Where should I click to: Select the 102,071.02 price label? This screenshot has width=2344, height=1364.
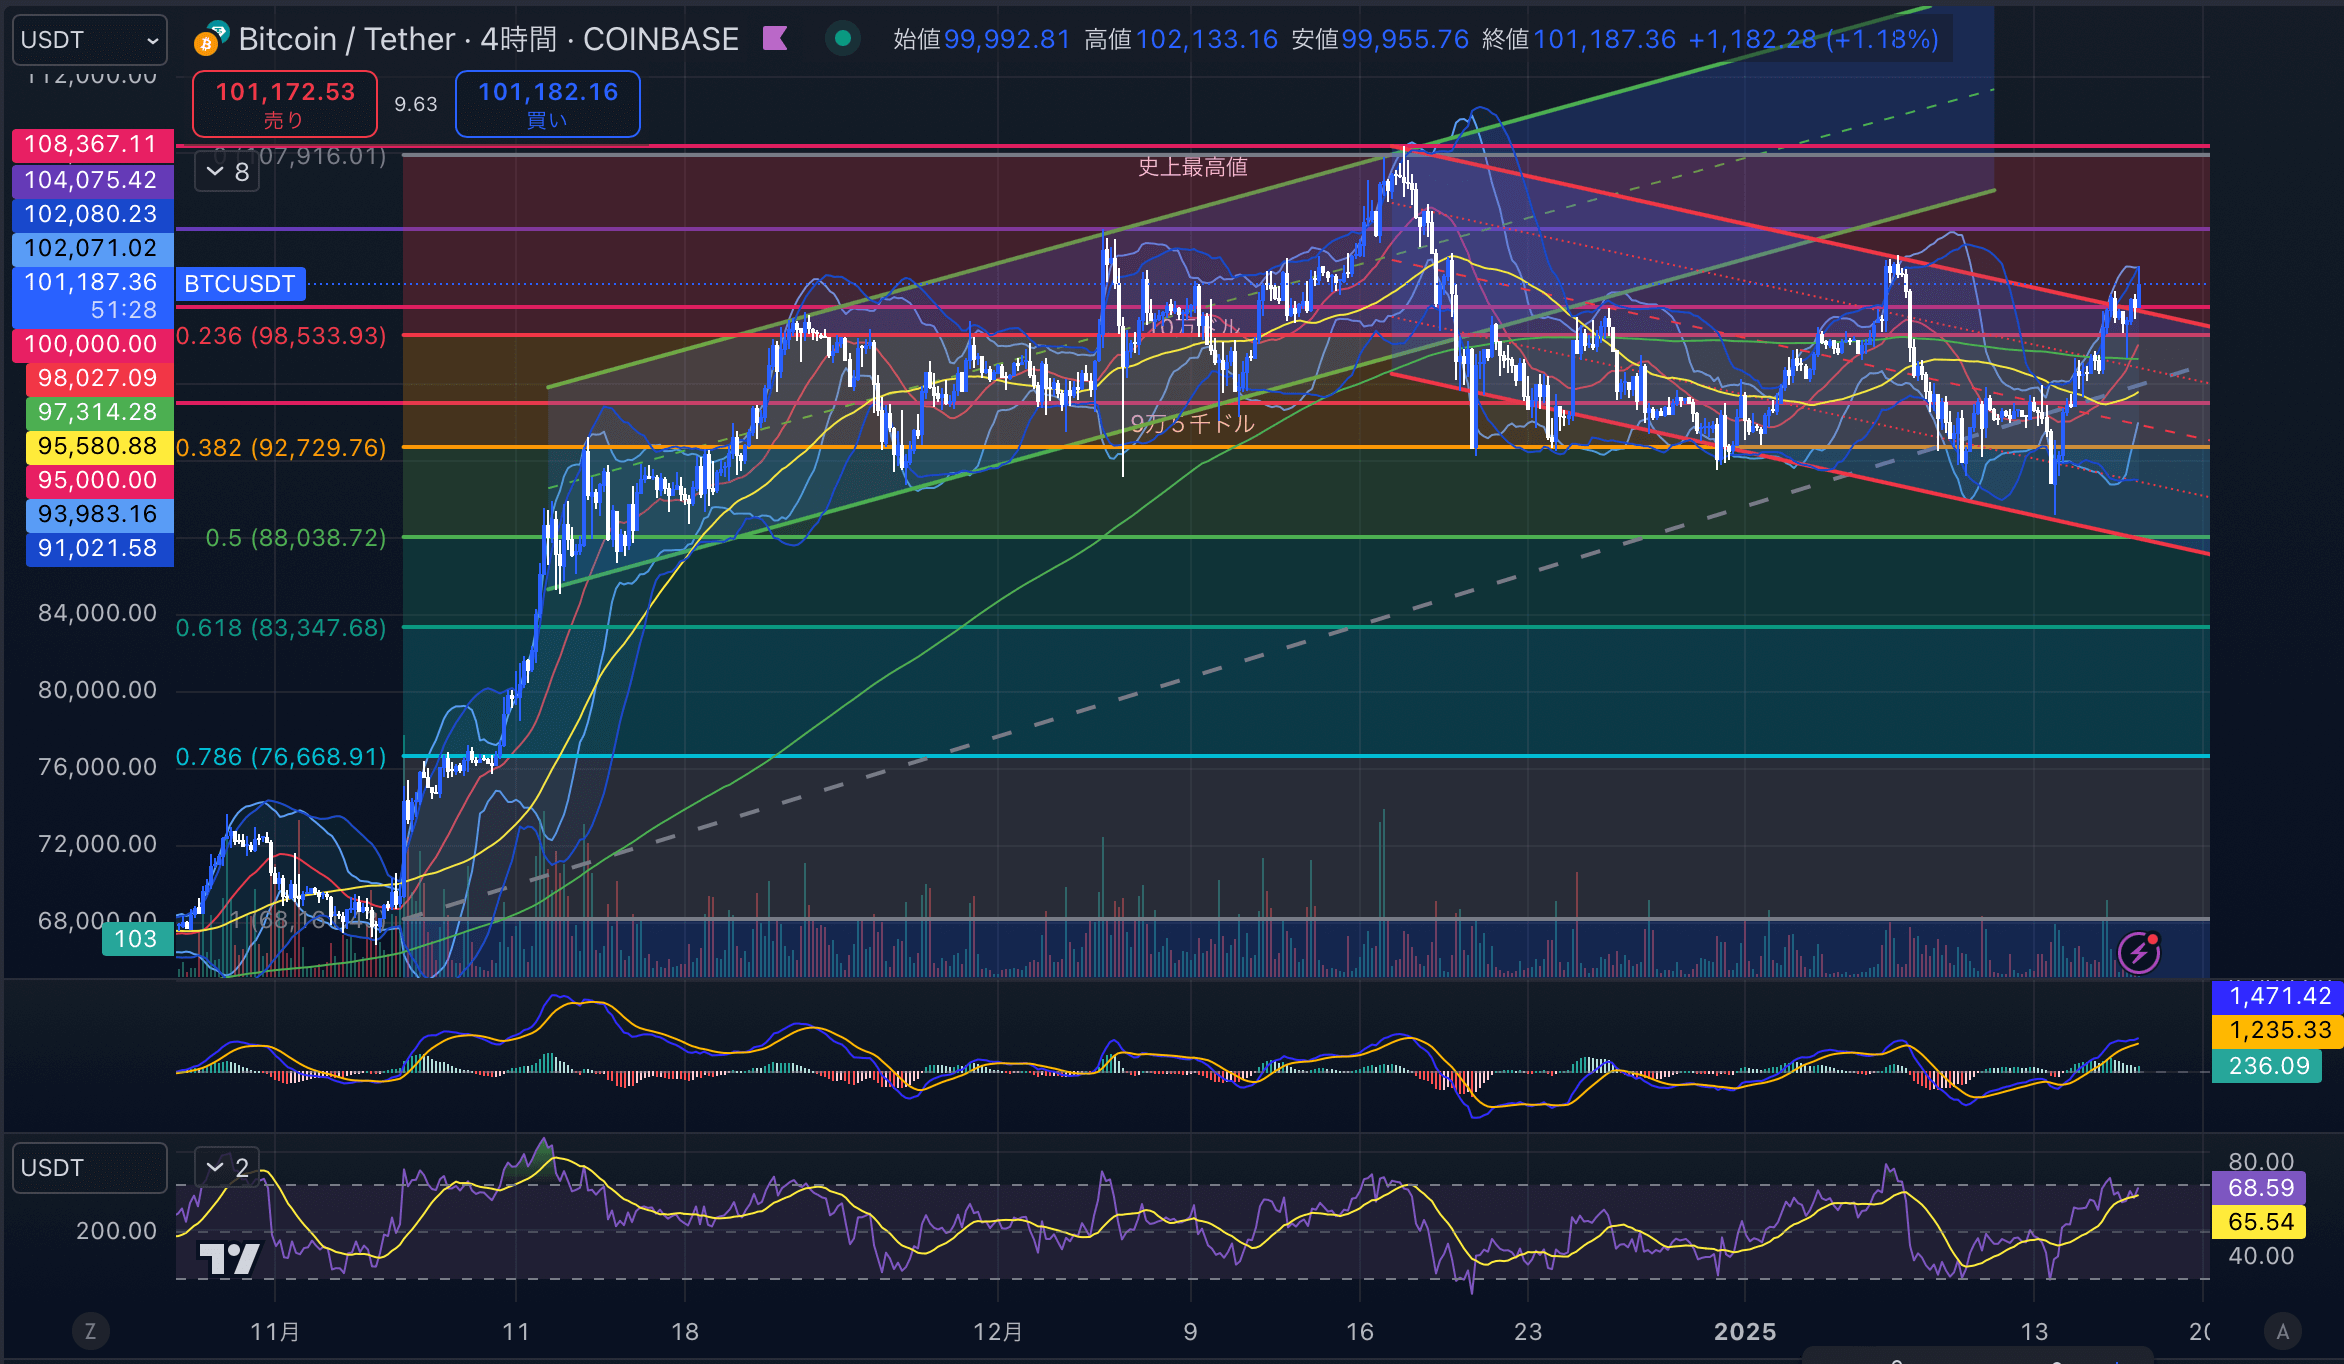[x=92, y=248]
